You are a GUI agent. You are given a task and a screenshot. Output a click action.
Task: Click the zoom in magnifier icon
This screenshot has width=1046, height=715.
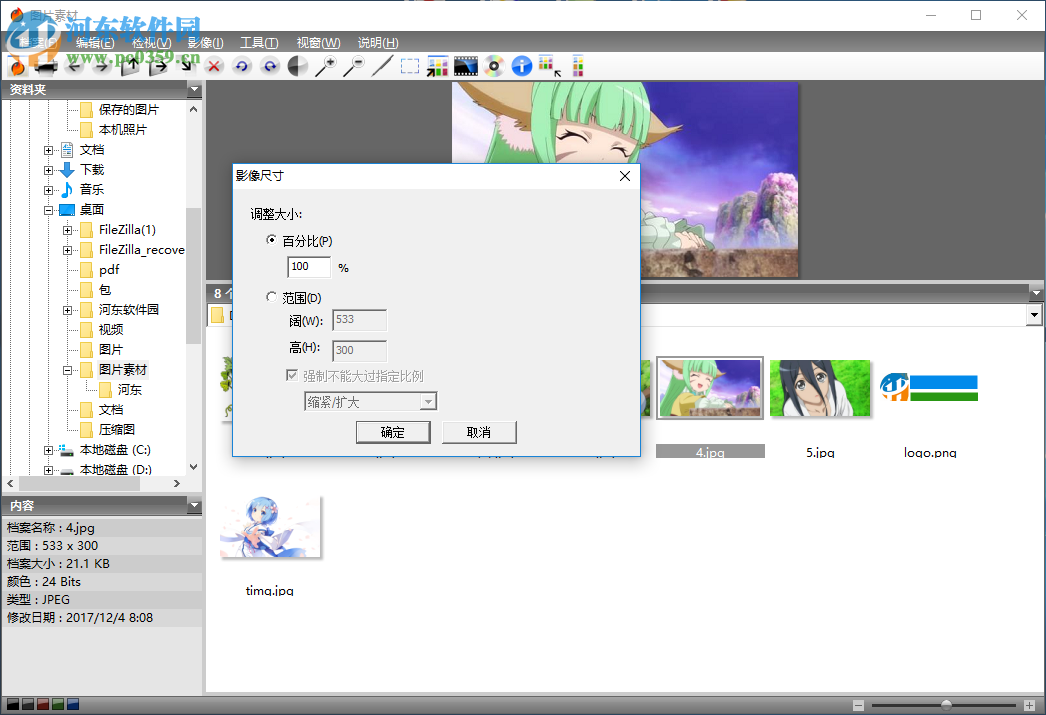(x=326, y=66)
